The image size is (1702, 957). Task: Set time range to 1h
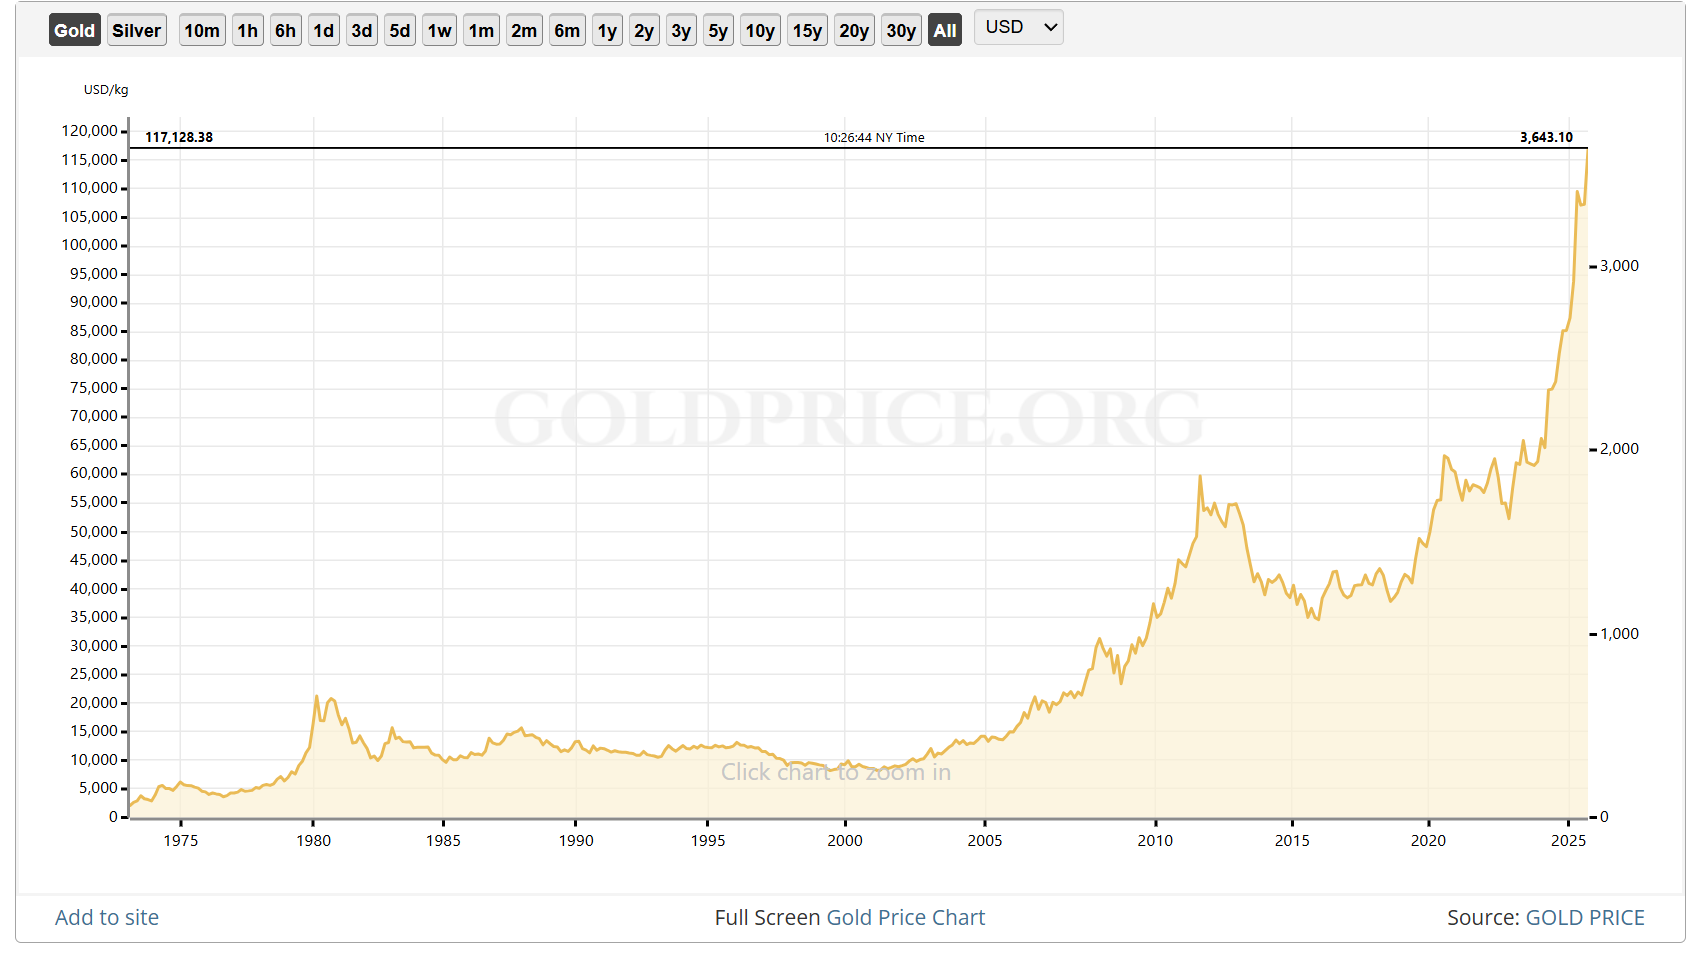tap(248, 30)
